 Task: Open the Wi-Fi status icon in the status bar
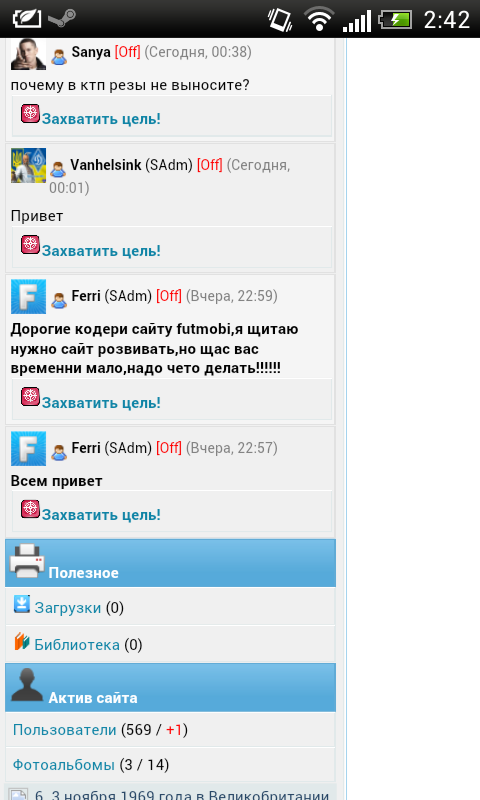[319, 19]
